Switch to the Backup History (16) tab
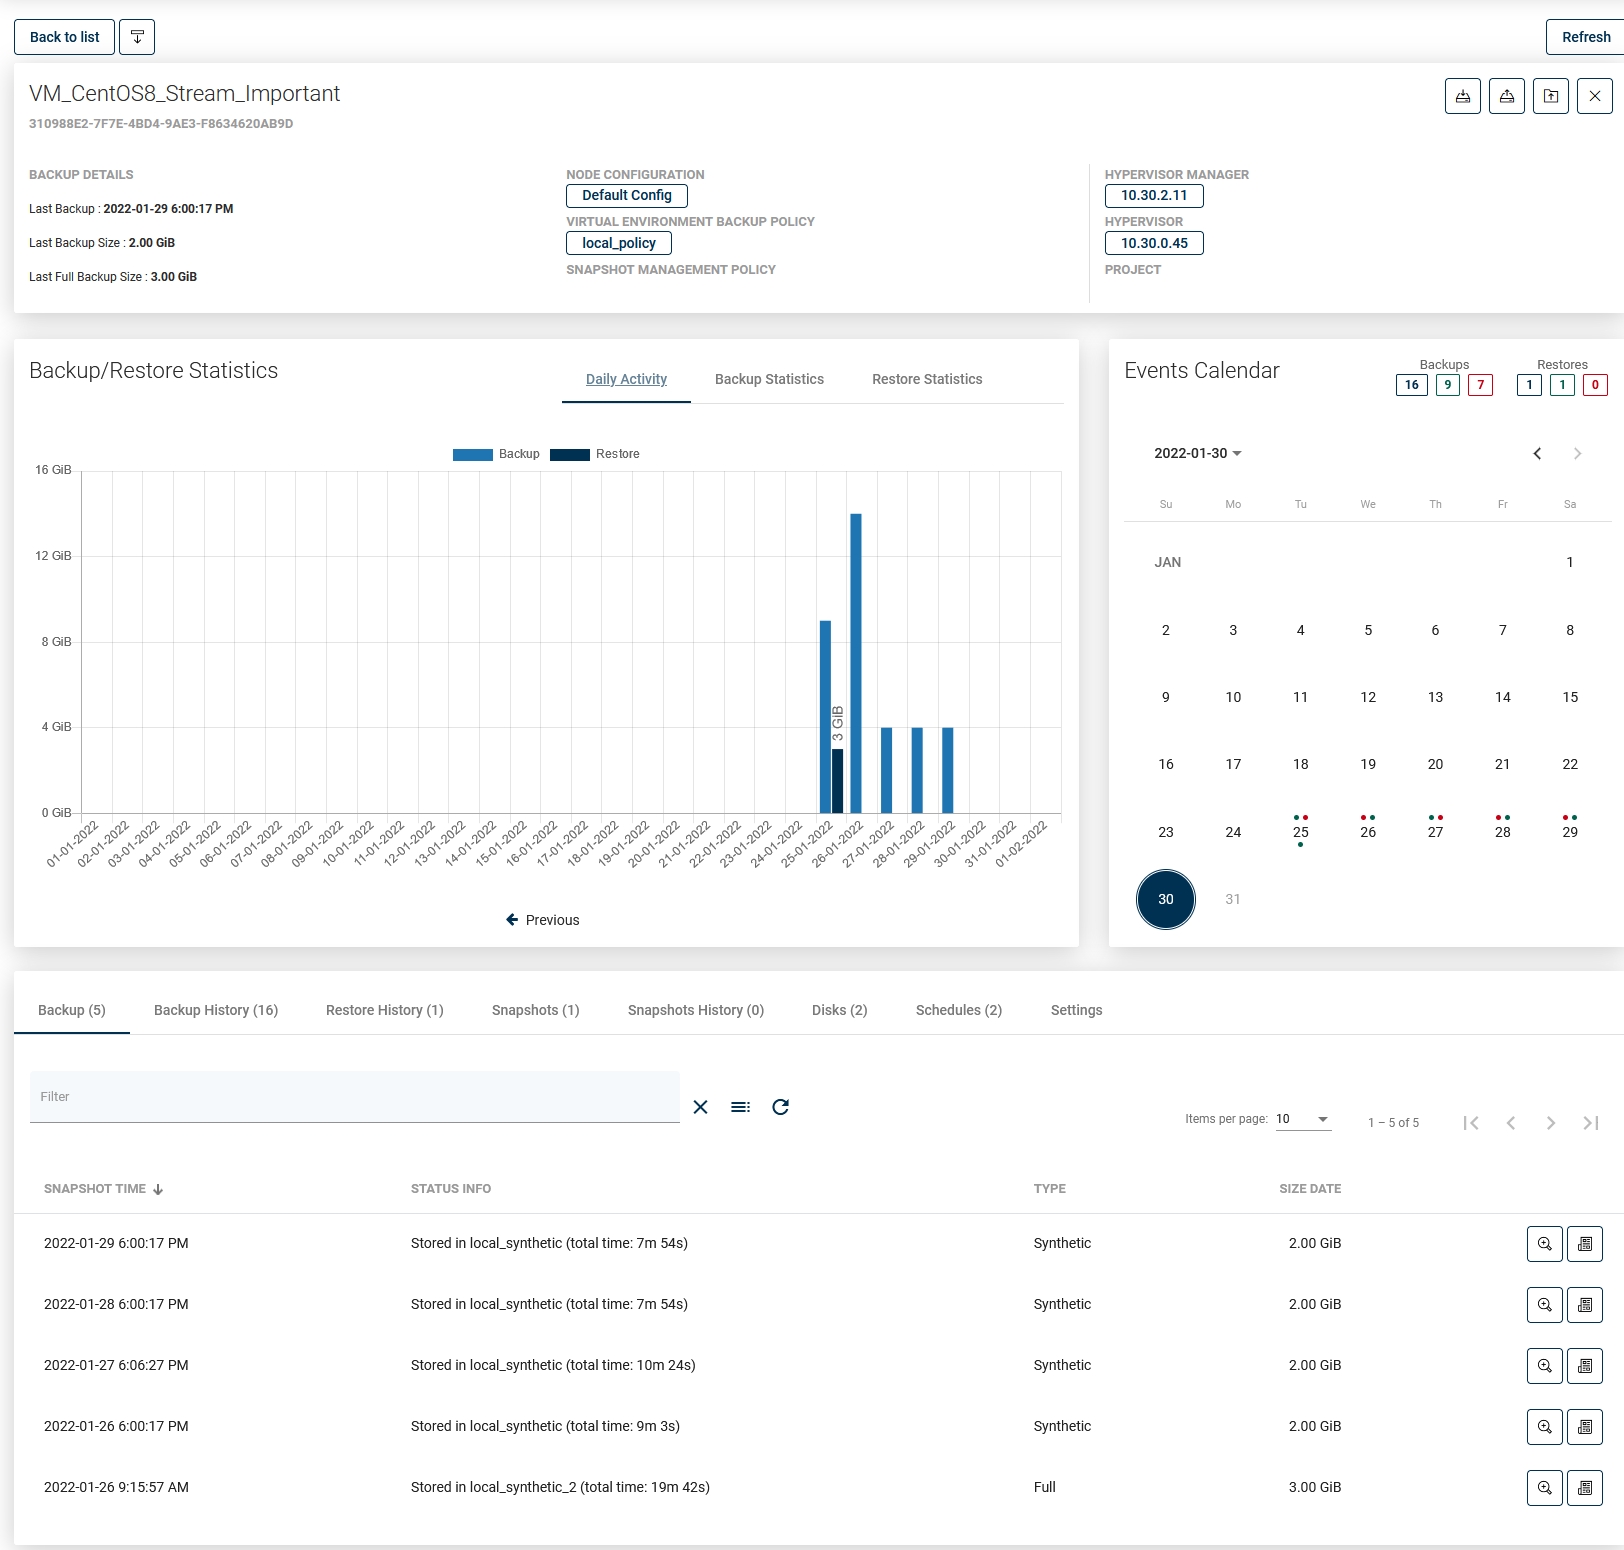The image size is (1624, 1550). pos(216,1010)
